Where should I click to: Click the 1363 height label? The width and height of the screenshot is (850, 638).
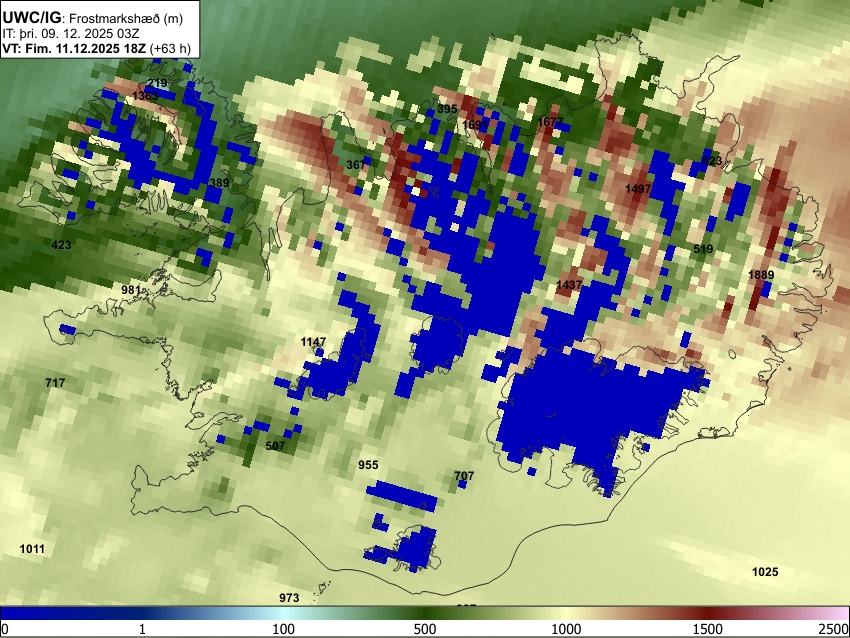[145, 96]
